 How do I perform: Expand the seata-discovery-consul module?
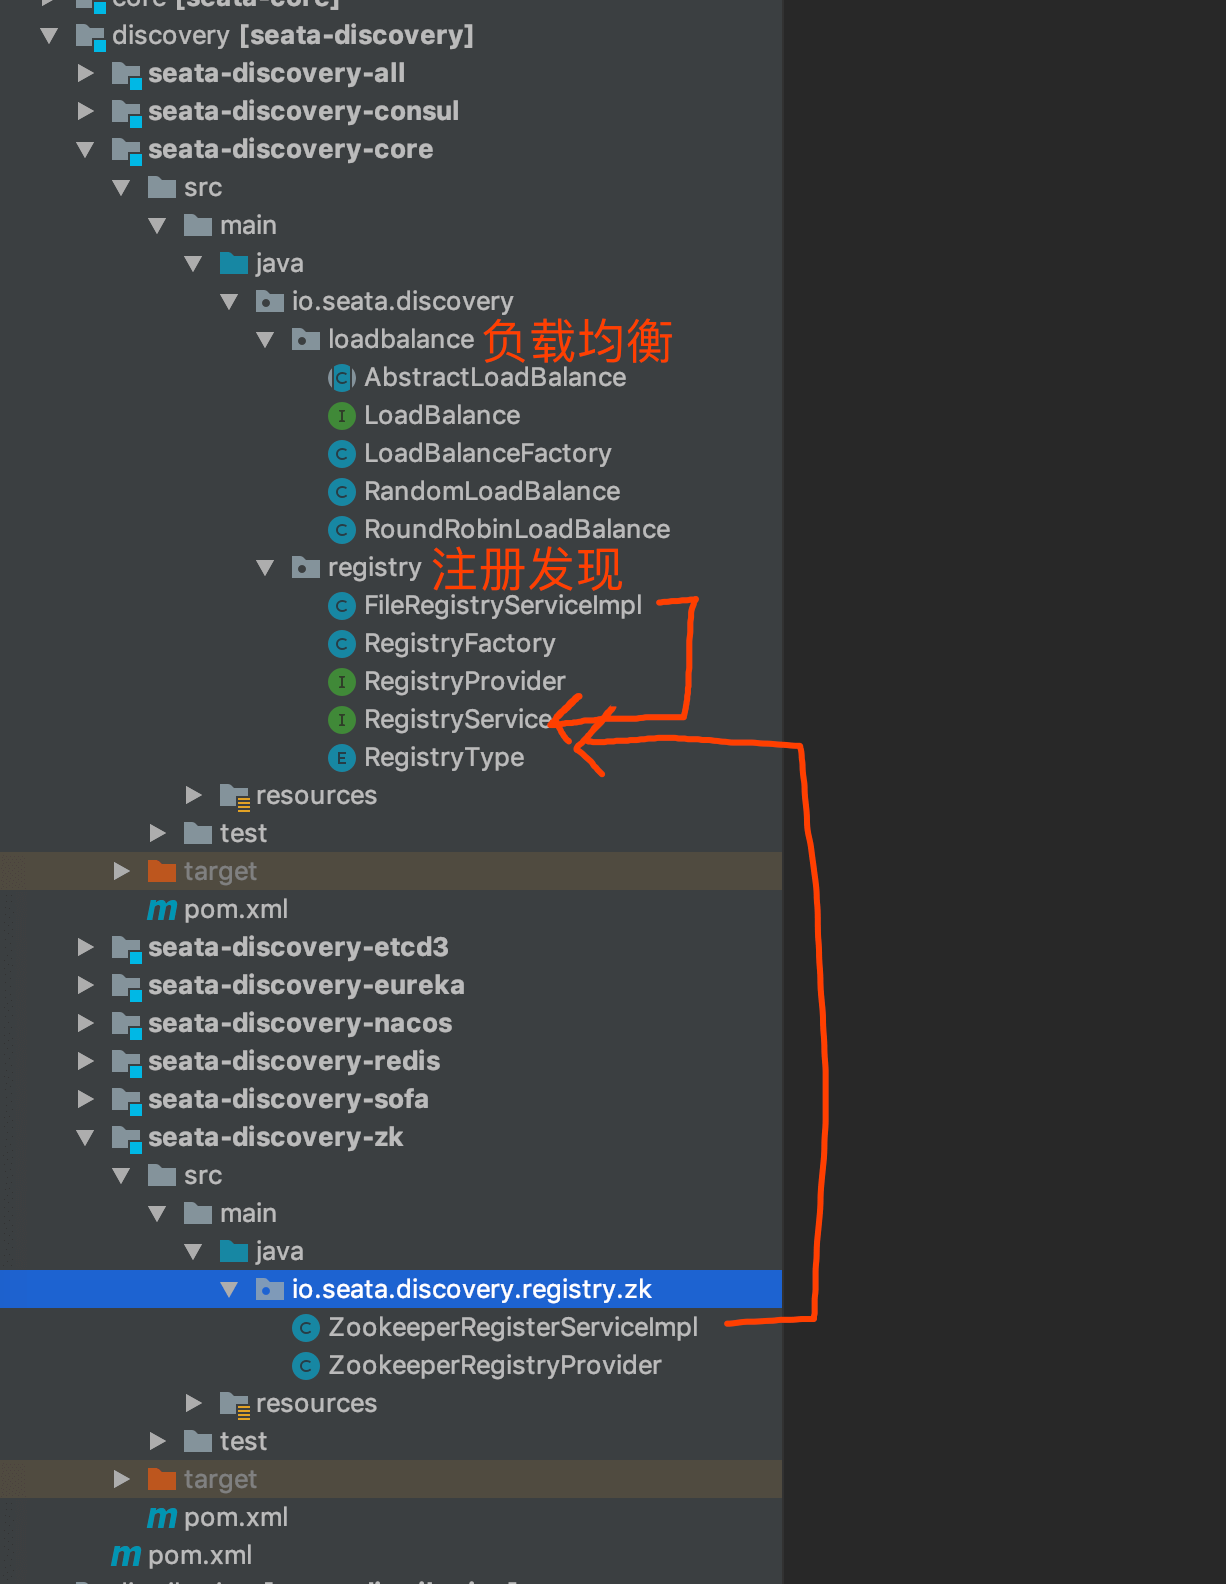click(86, 111)
